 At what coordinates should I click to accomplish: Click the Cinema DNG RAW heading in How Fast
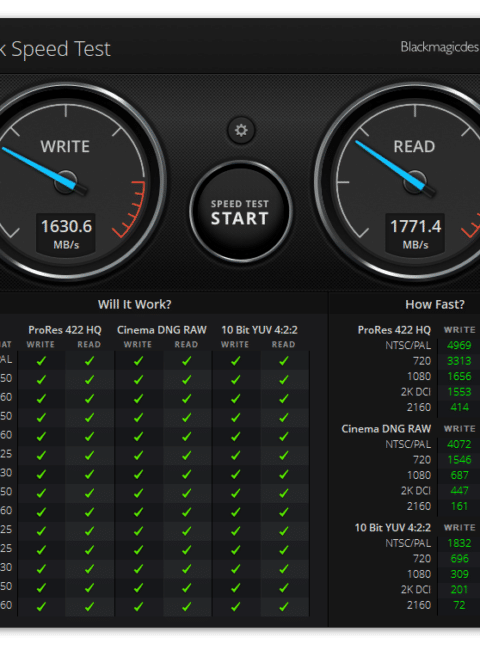pyautogui.click(x=386, y=429)
